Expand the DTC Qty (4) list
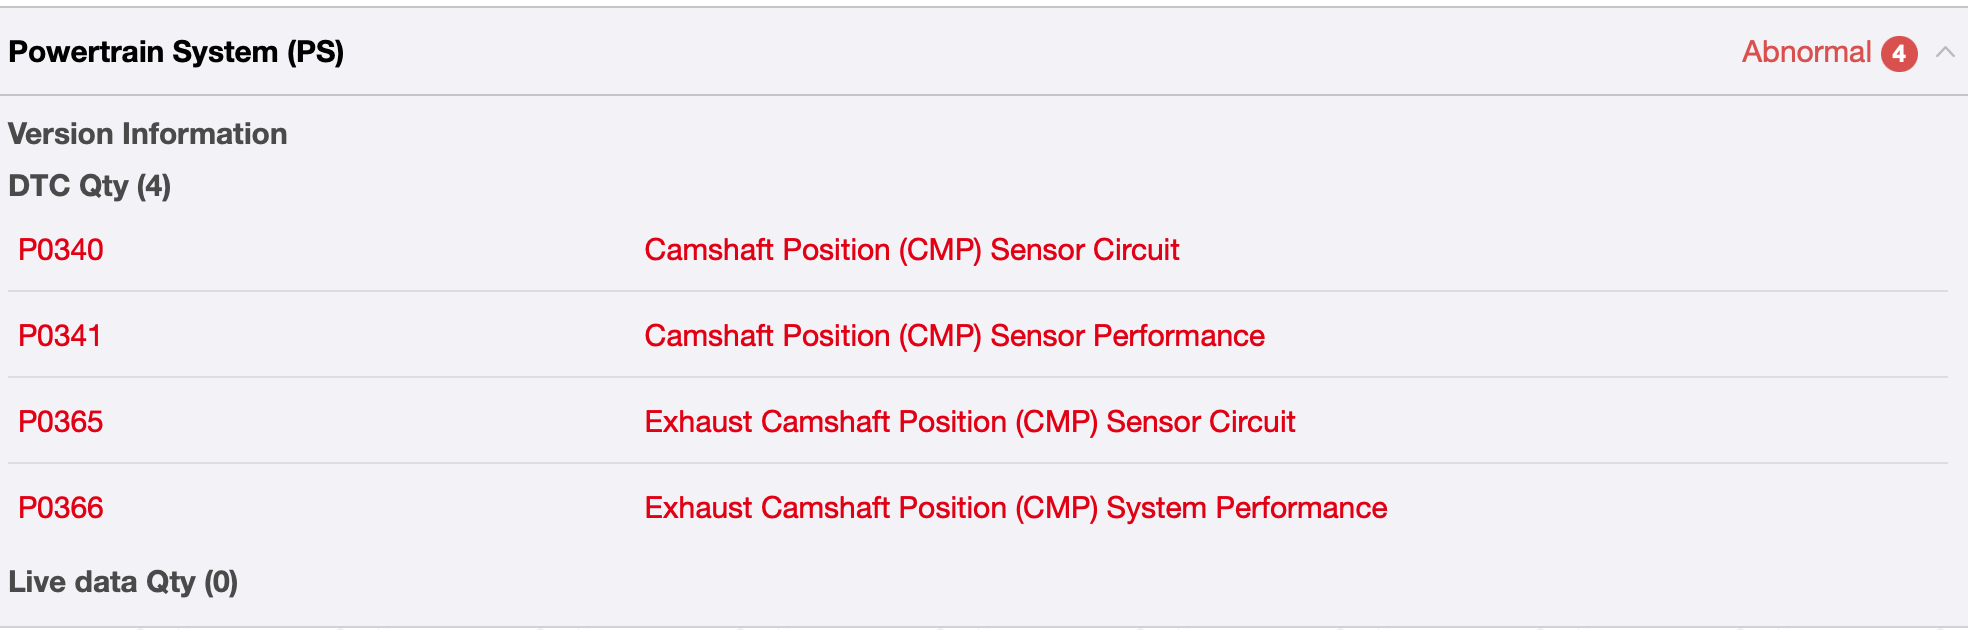The height and width of the screenshot is (630, 1970). click(90, 186)
